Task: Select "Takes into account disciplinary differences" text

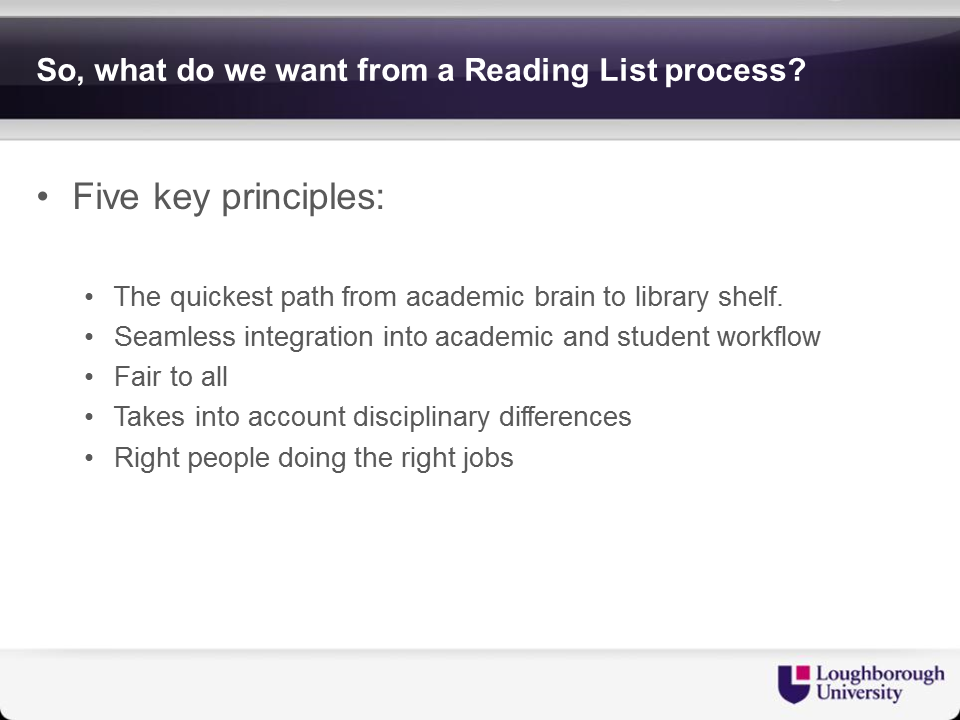Action: tap(372, 416)
